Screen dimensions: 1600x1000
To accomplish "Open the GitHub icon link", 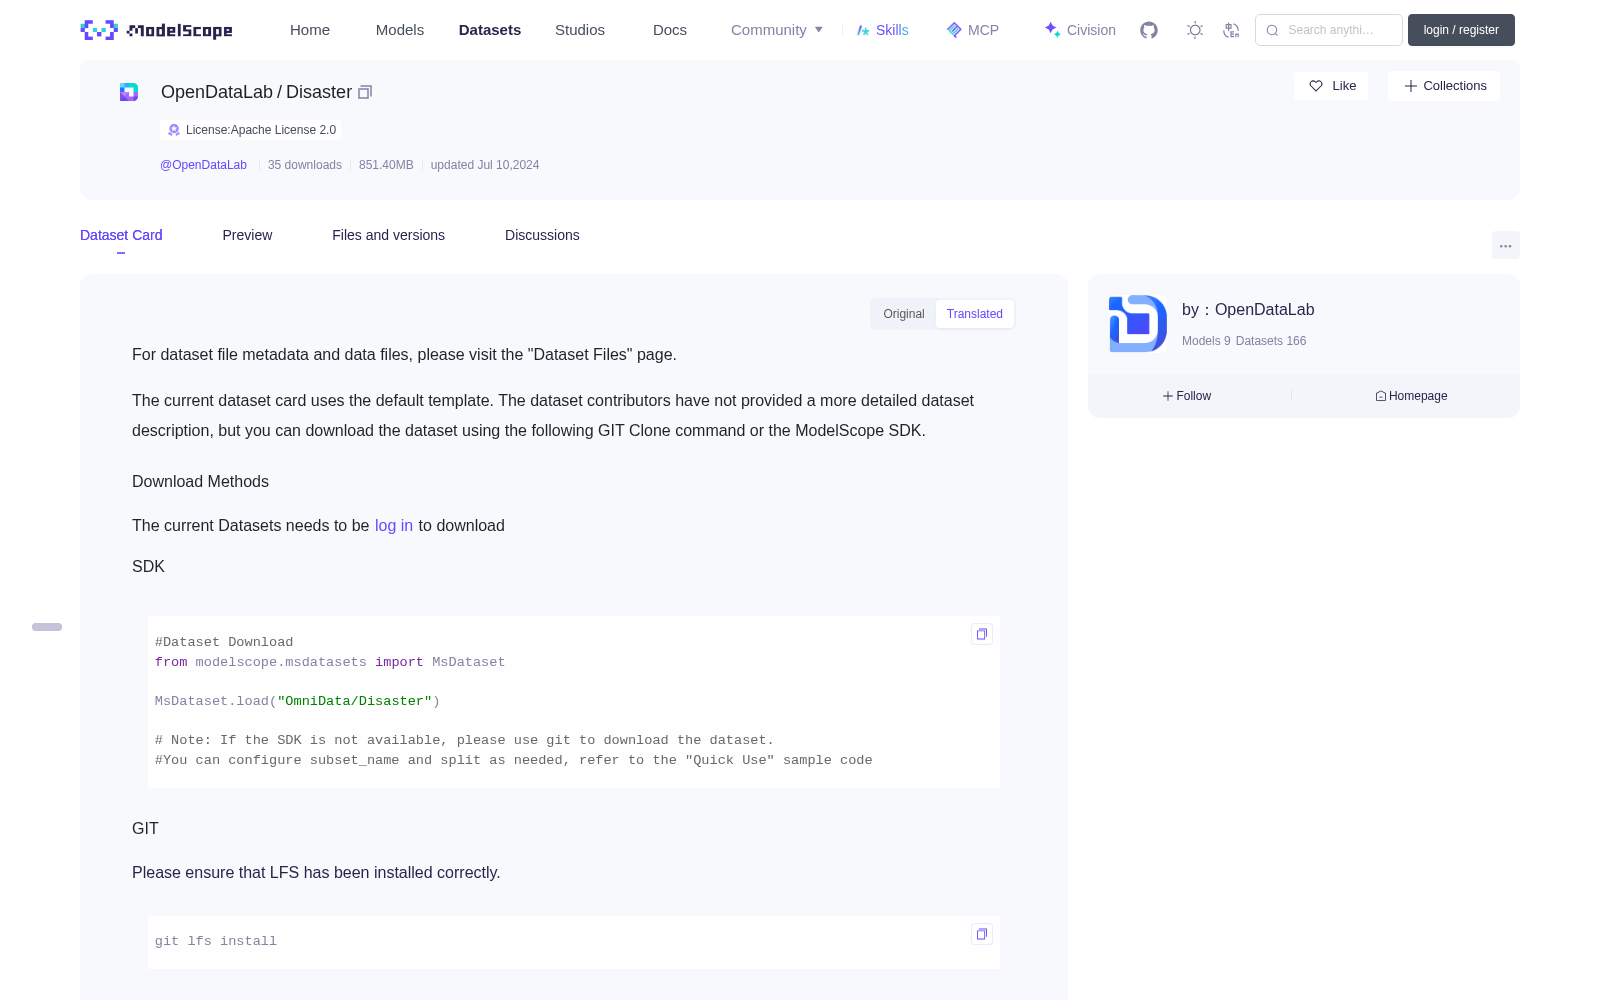I will [1149, 30].
